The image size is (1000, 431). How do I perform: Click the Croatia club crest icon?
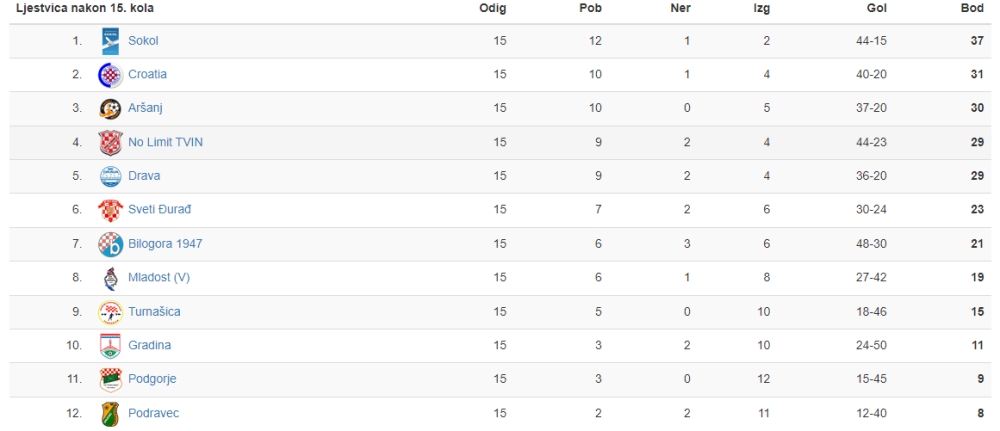(x=110, y=75)
